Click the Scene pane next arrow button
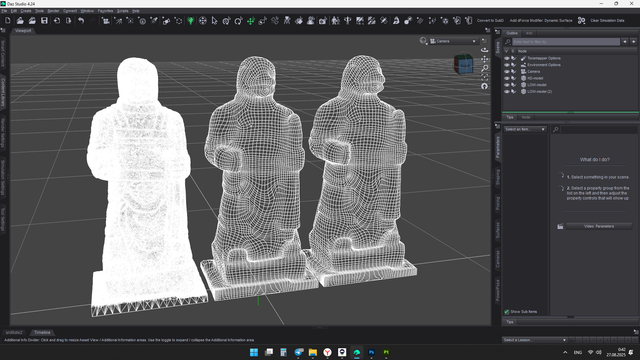 pos(633,42)
